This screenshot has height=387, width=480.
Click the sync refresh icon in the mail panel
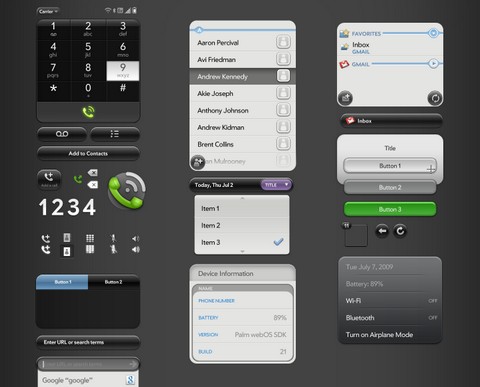coord(435,98)
